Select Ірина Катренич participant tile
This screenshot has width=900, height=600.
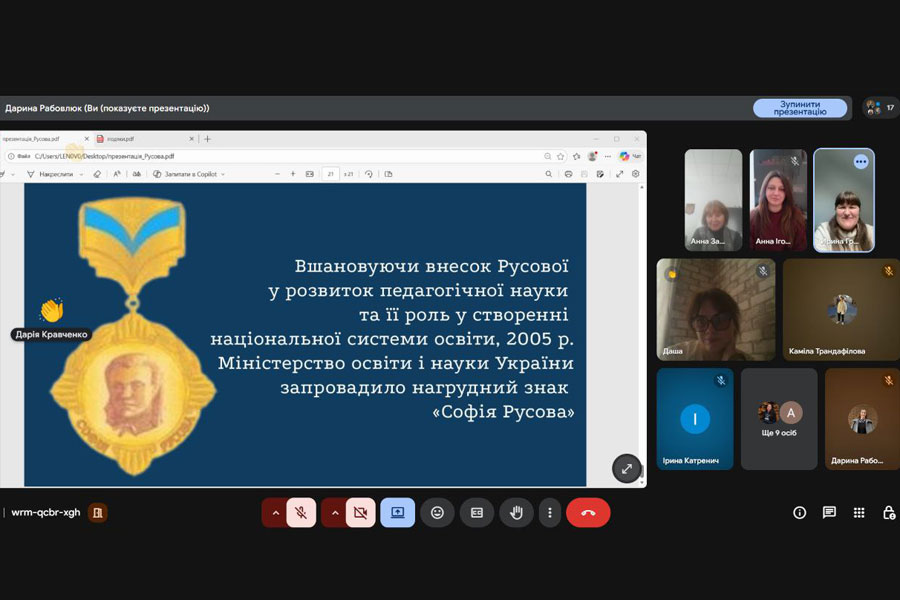(x=695, y=419)
